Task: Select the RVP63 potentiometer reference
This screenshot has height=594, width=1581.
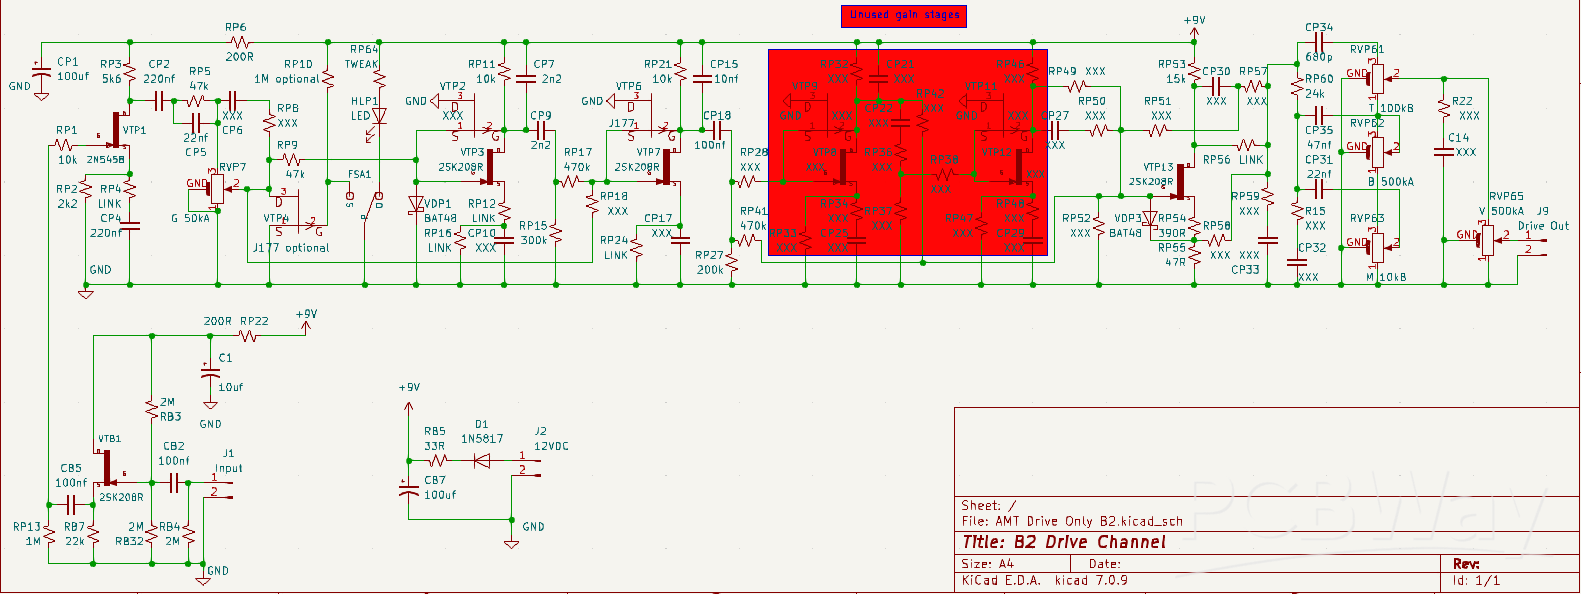Action: pyautogui.click(x=1367, y=218)
